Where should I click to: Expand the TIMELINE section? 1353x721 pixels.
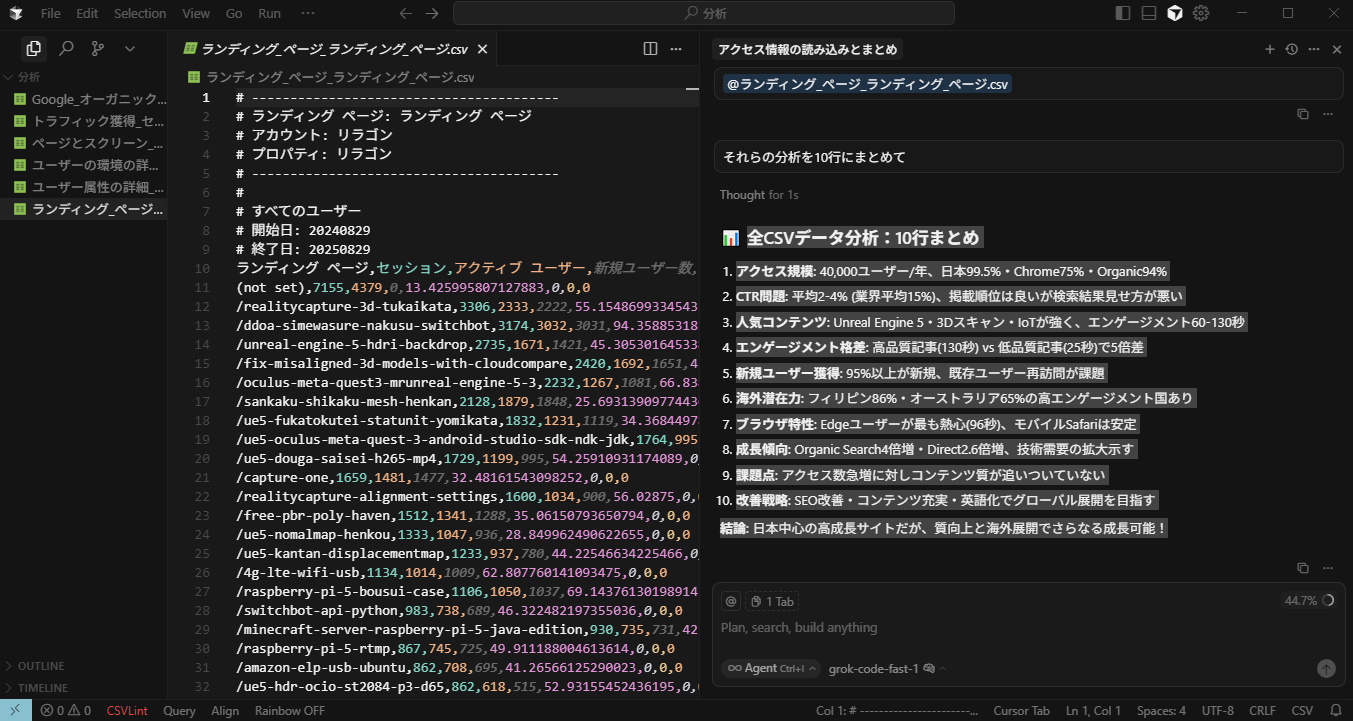(x=42, y=688)
